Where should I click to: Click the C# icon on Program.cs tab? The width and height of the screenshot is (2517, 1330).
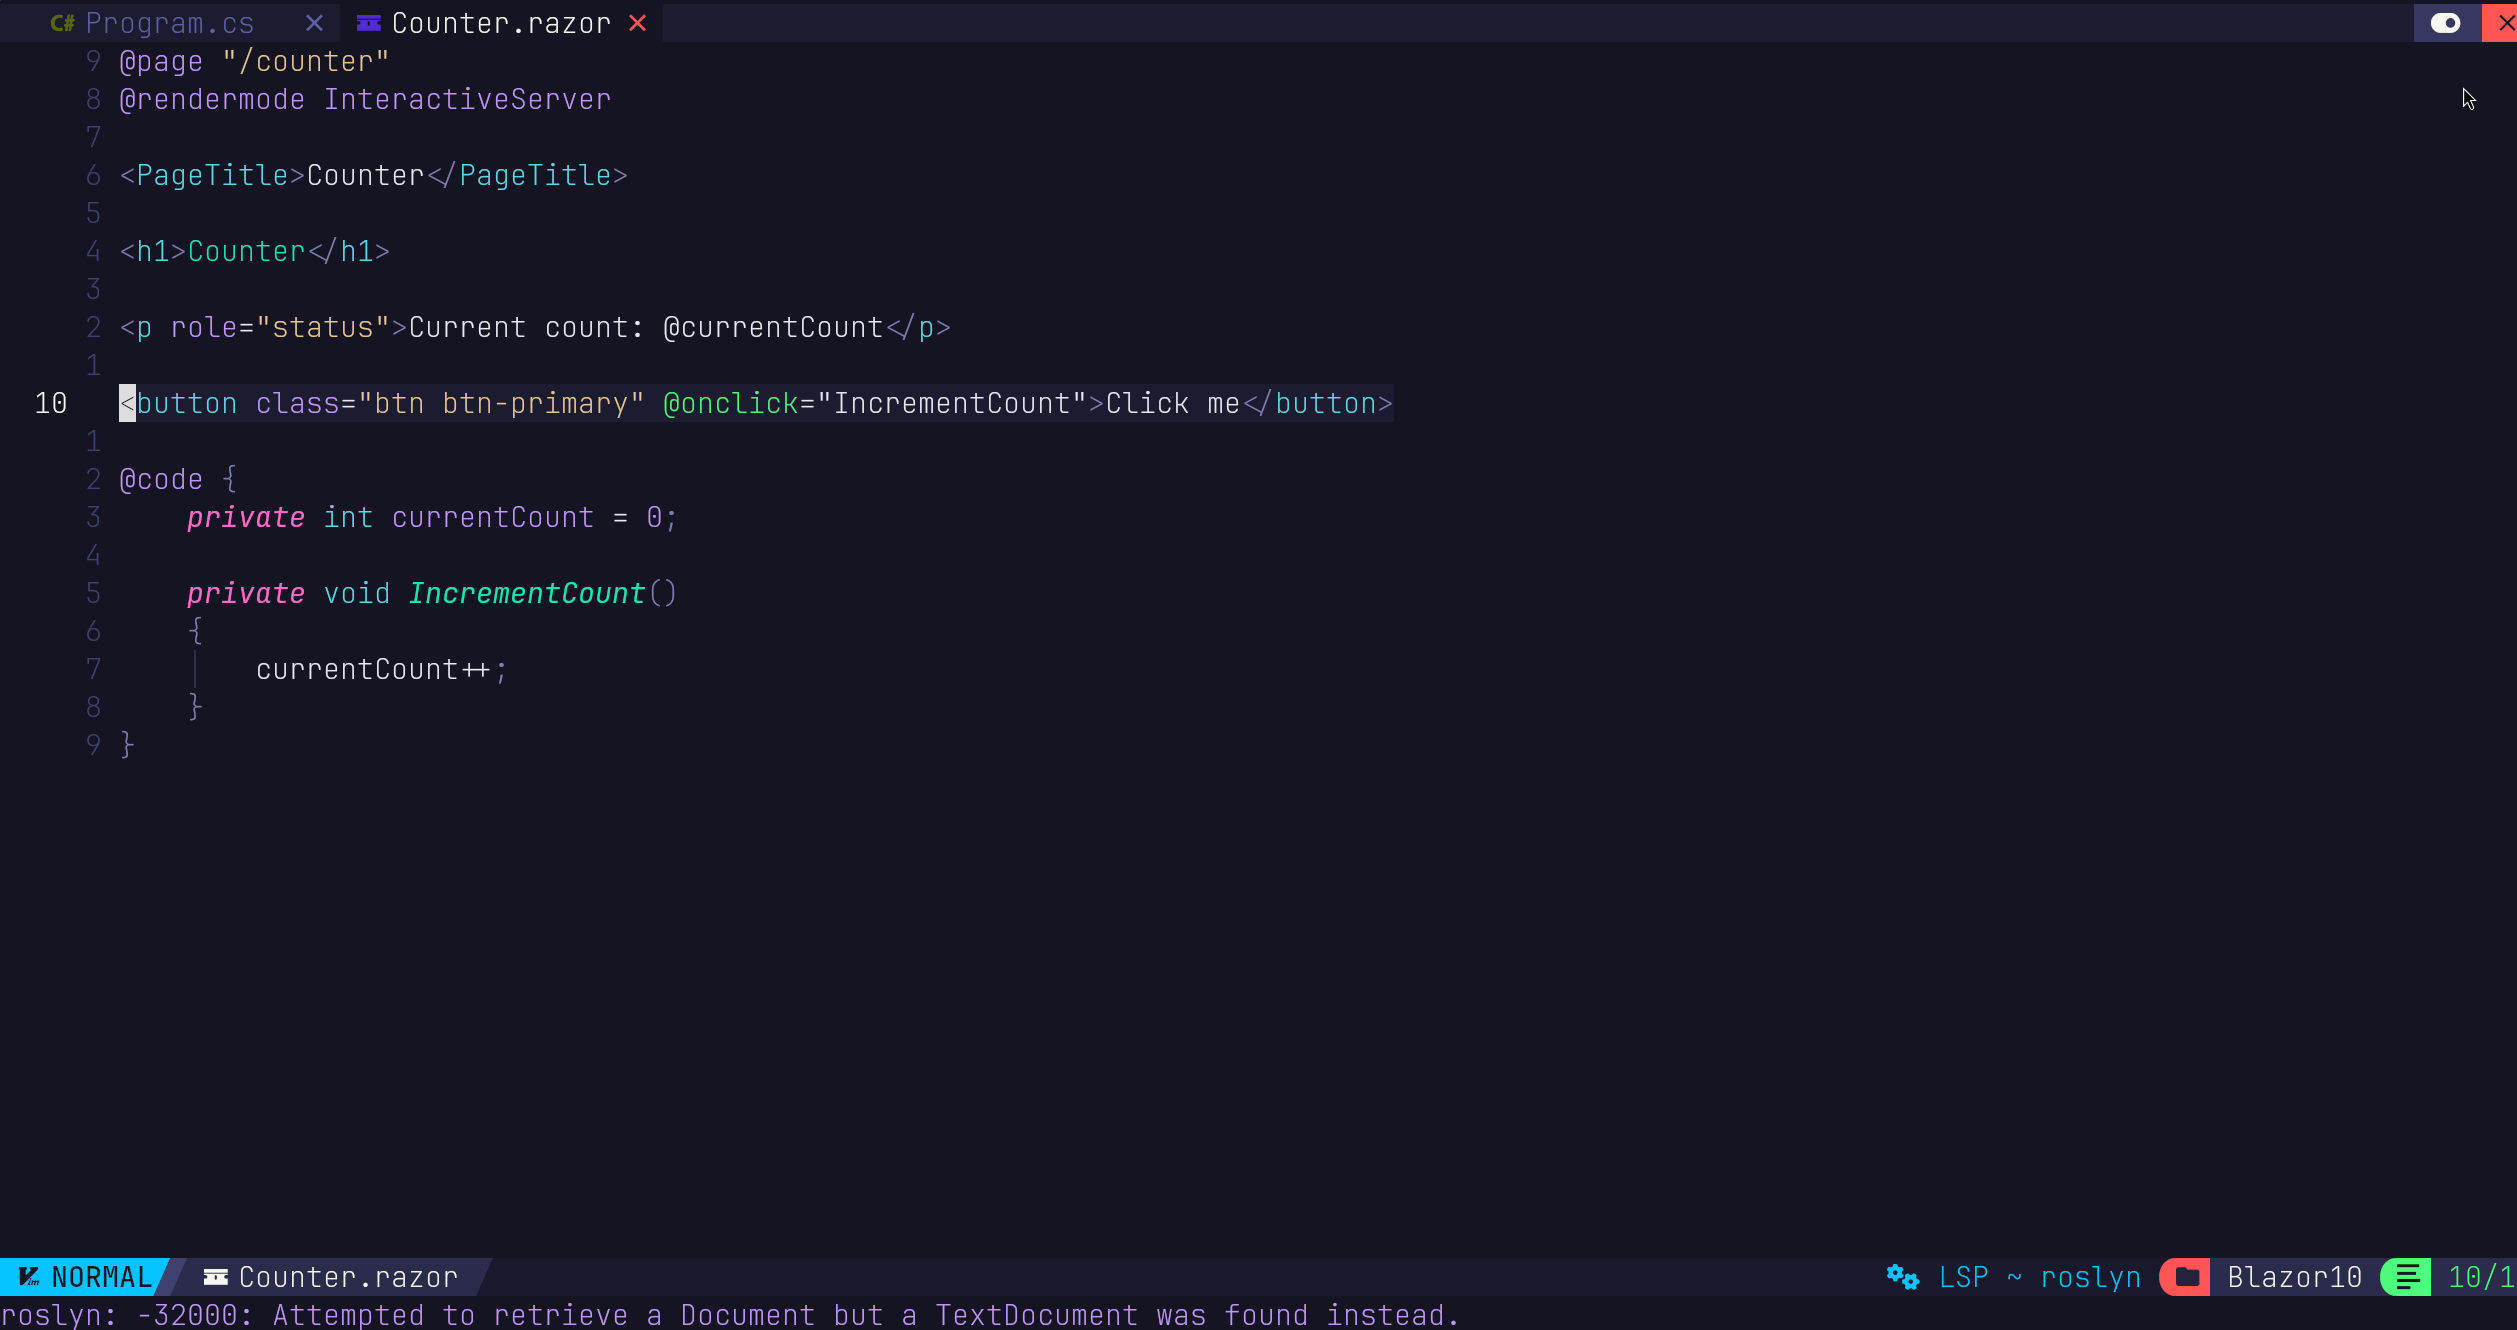point(62,23)
